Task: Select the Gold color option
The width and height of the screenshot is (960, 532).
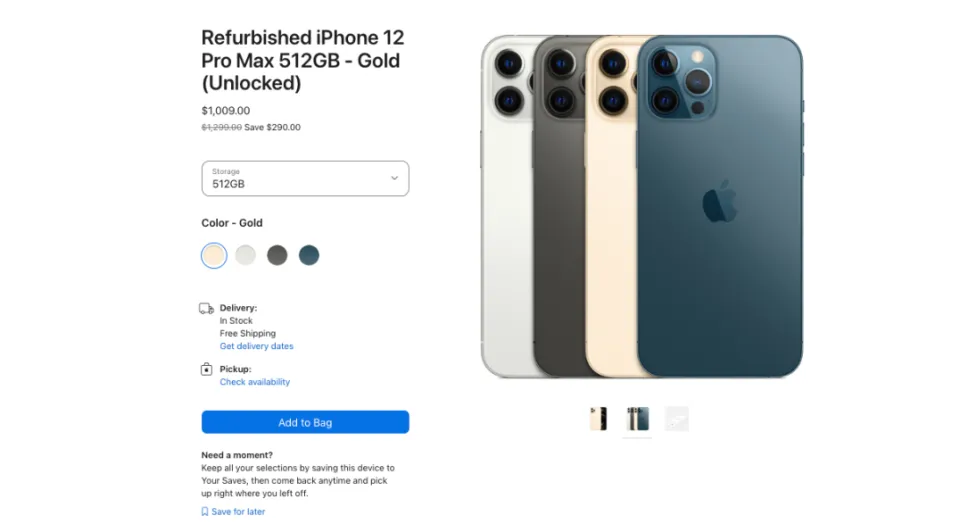Action: [x=214, y=255]
